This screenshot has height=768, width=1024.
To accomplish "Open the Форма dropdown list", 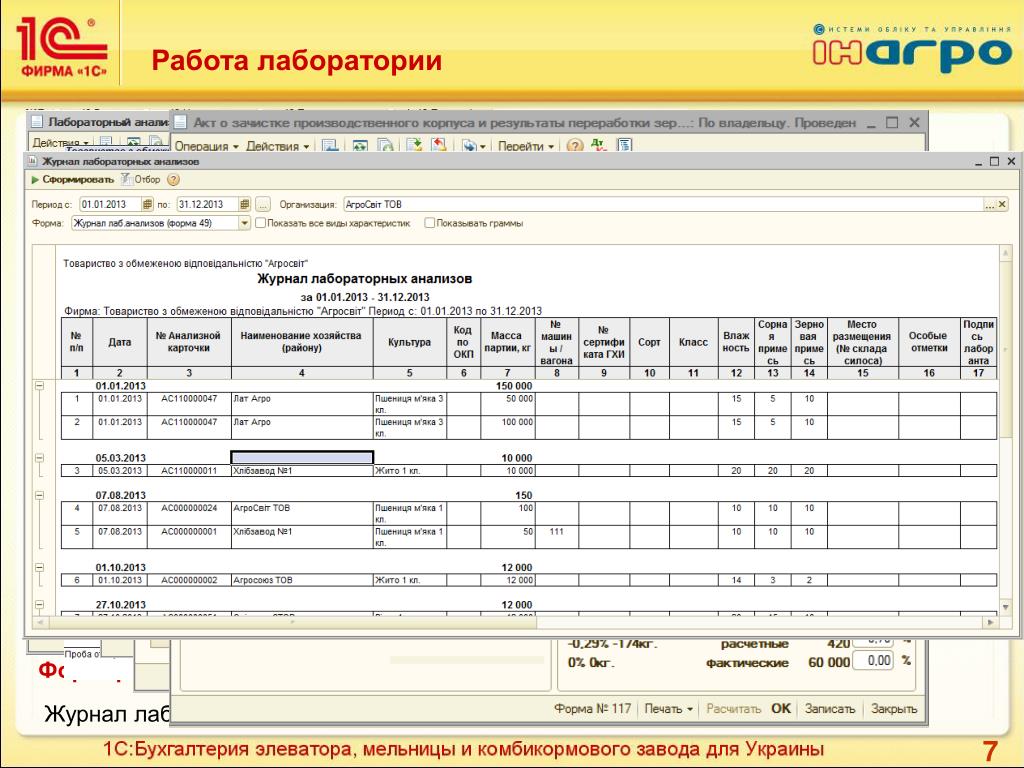I will click(x=244, y=223).
